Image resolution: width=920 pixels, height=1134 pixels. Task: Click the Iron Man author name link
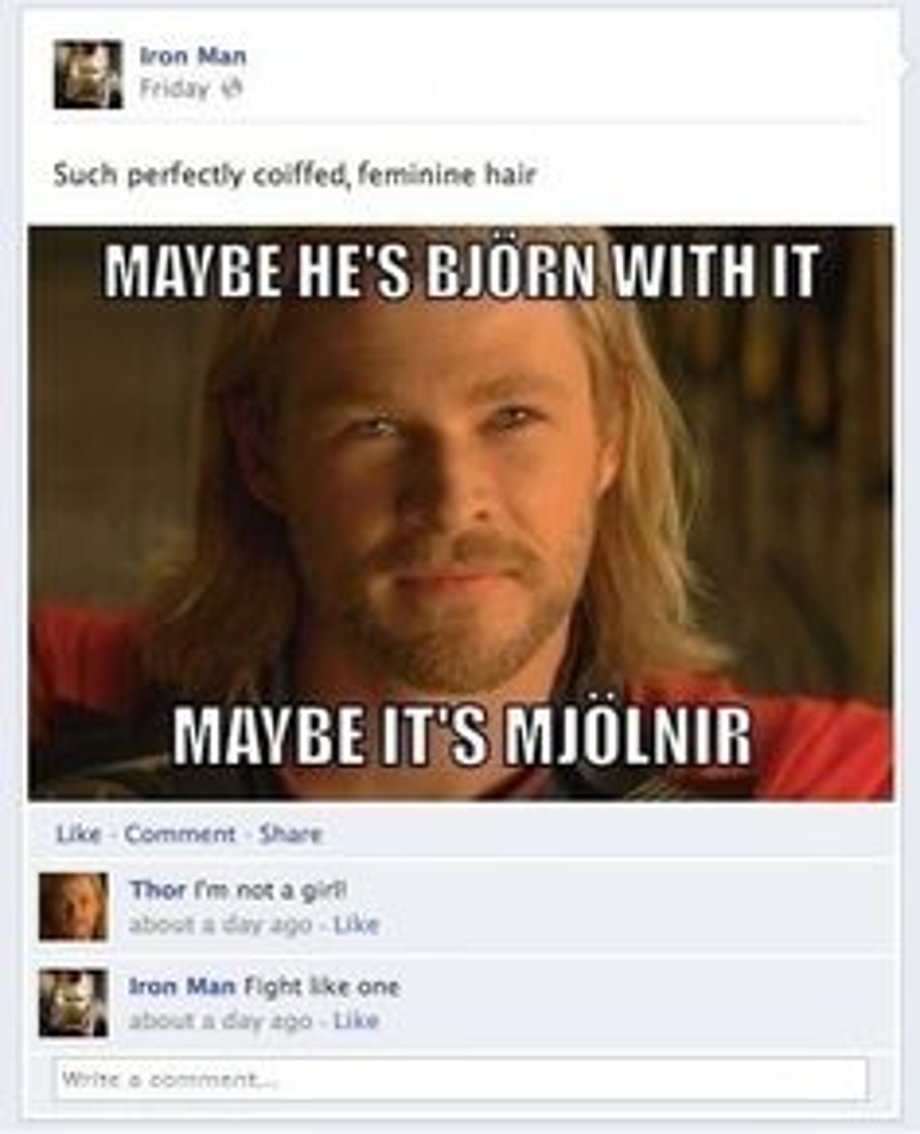coord(192,56)
